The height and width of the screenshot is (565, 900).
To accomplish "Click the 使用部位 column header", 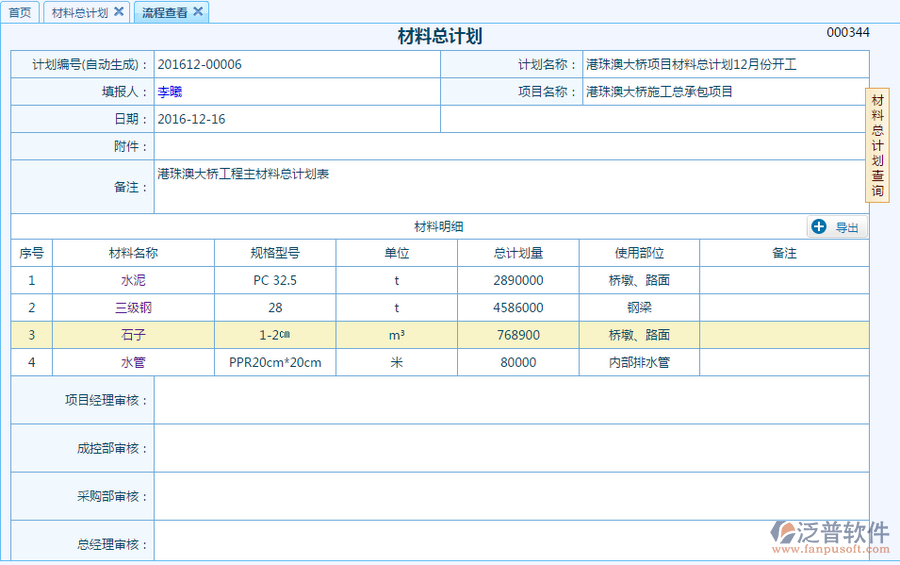I will coord(639,253).
